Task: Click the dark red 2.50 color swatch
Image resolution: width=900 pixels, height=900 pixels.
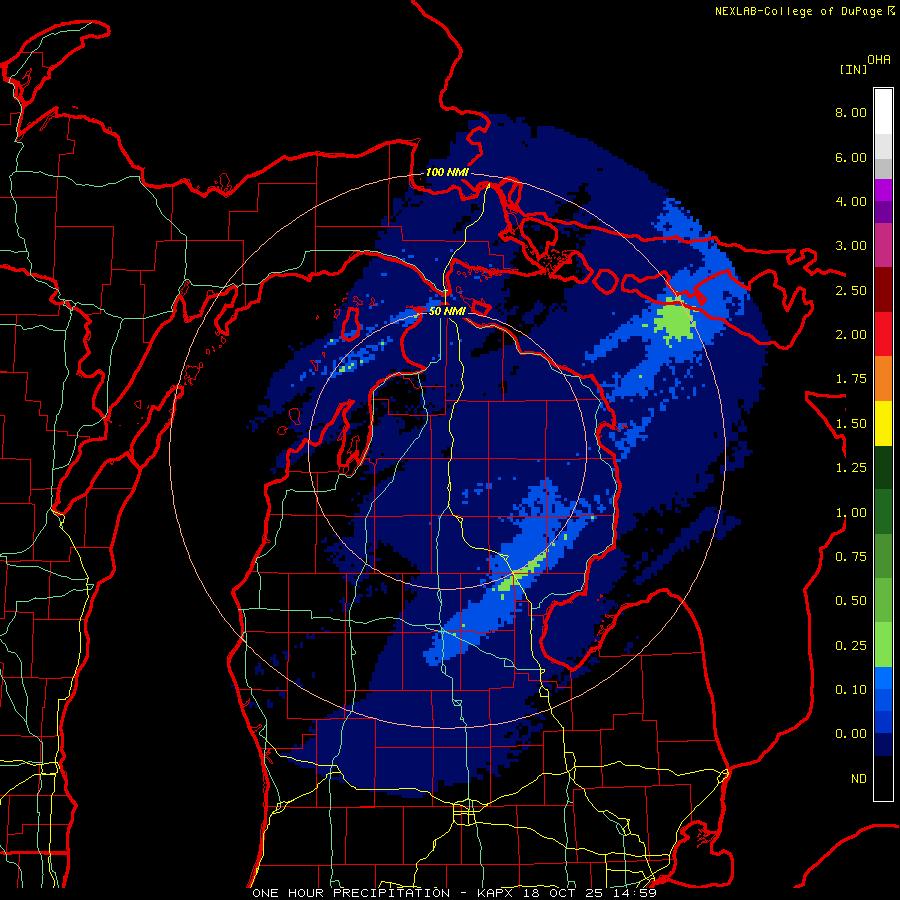Action: pyautogui.click(x=883, y=290)
